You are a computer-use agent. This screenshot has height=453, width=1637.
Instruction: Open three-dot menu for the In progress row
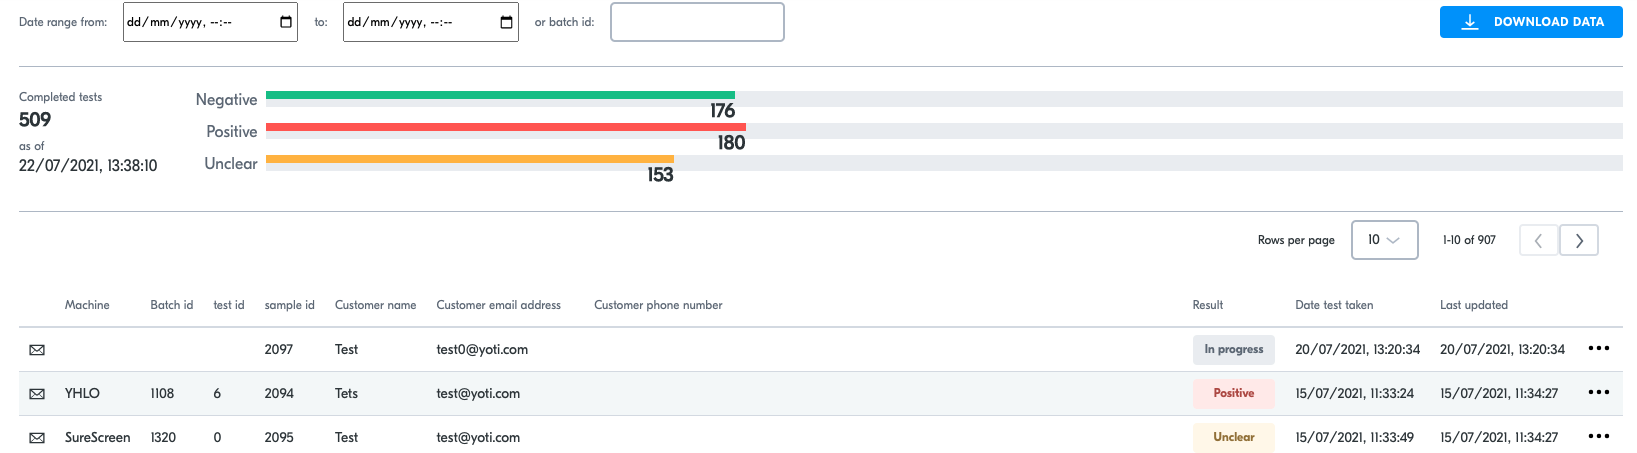pyautogui.click(x=1599, y=348)
